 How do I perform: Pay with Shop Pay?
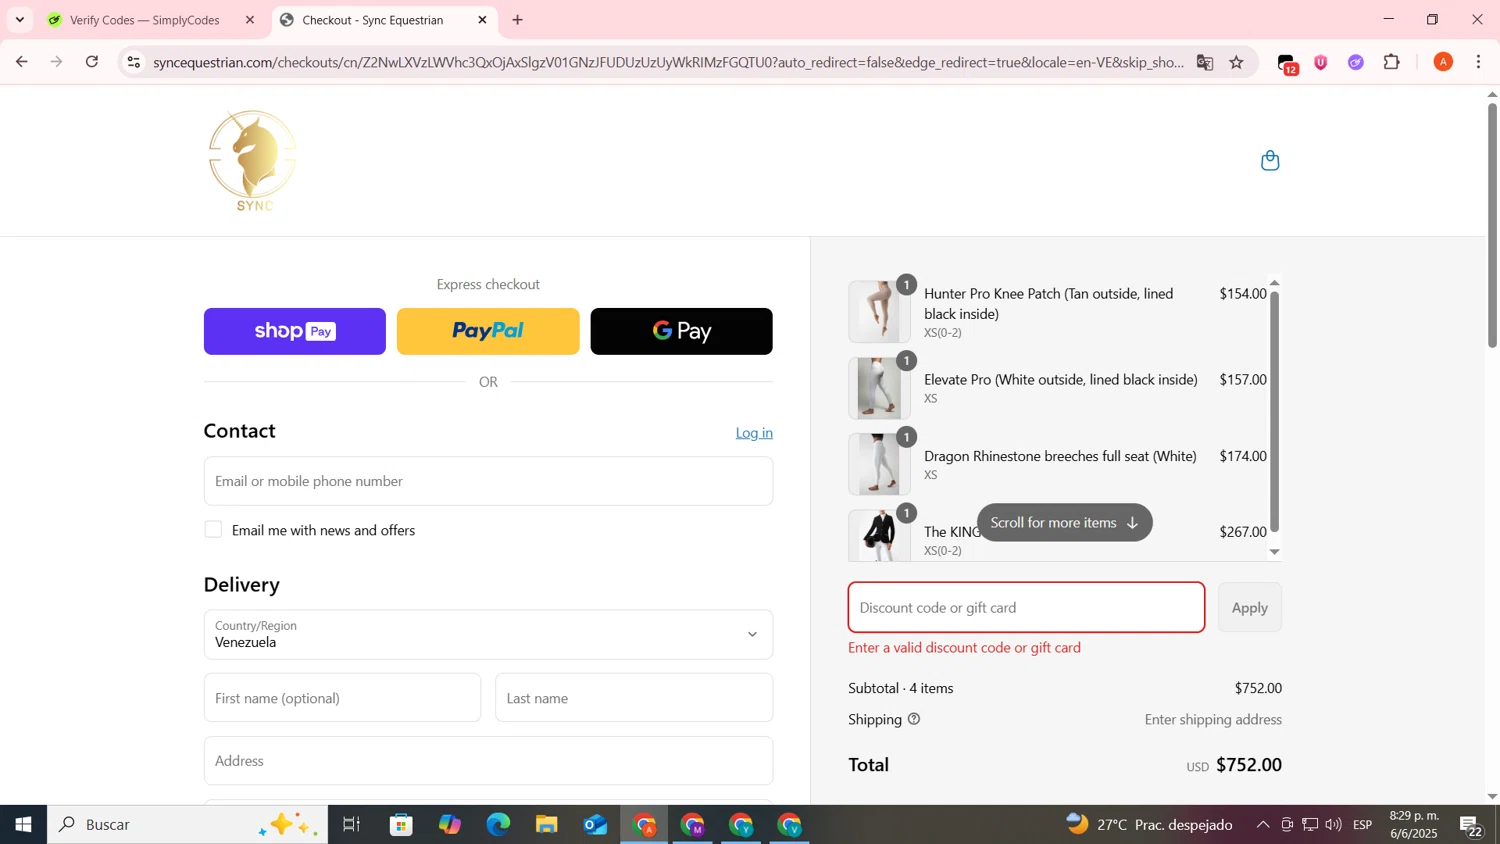pyautogui.click(x=295, y=331)
